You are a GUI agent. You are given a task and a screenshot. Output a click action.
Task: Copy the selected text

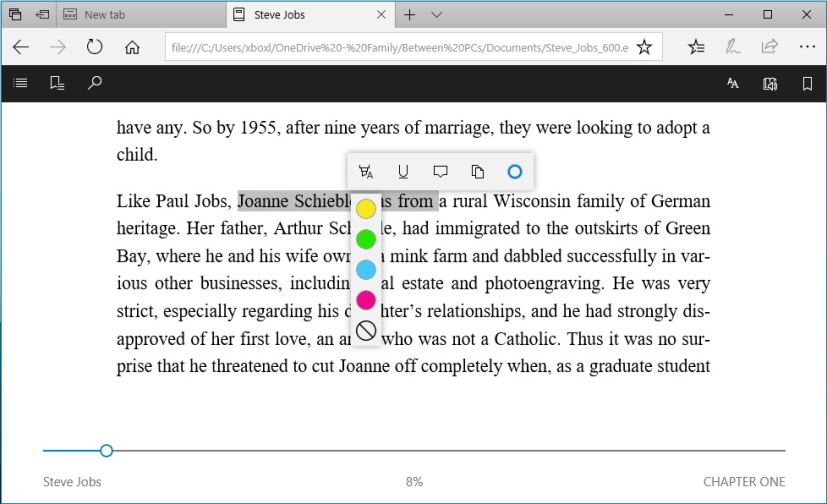(477, 172)
